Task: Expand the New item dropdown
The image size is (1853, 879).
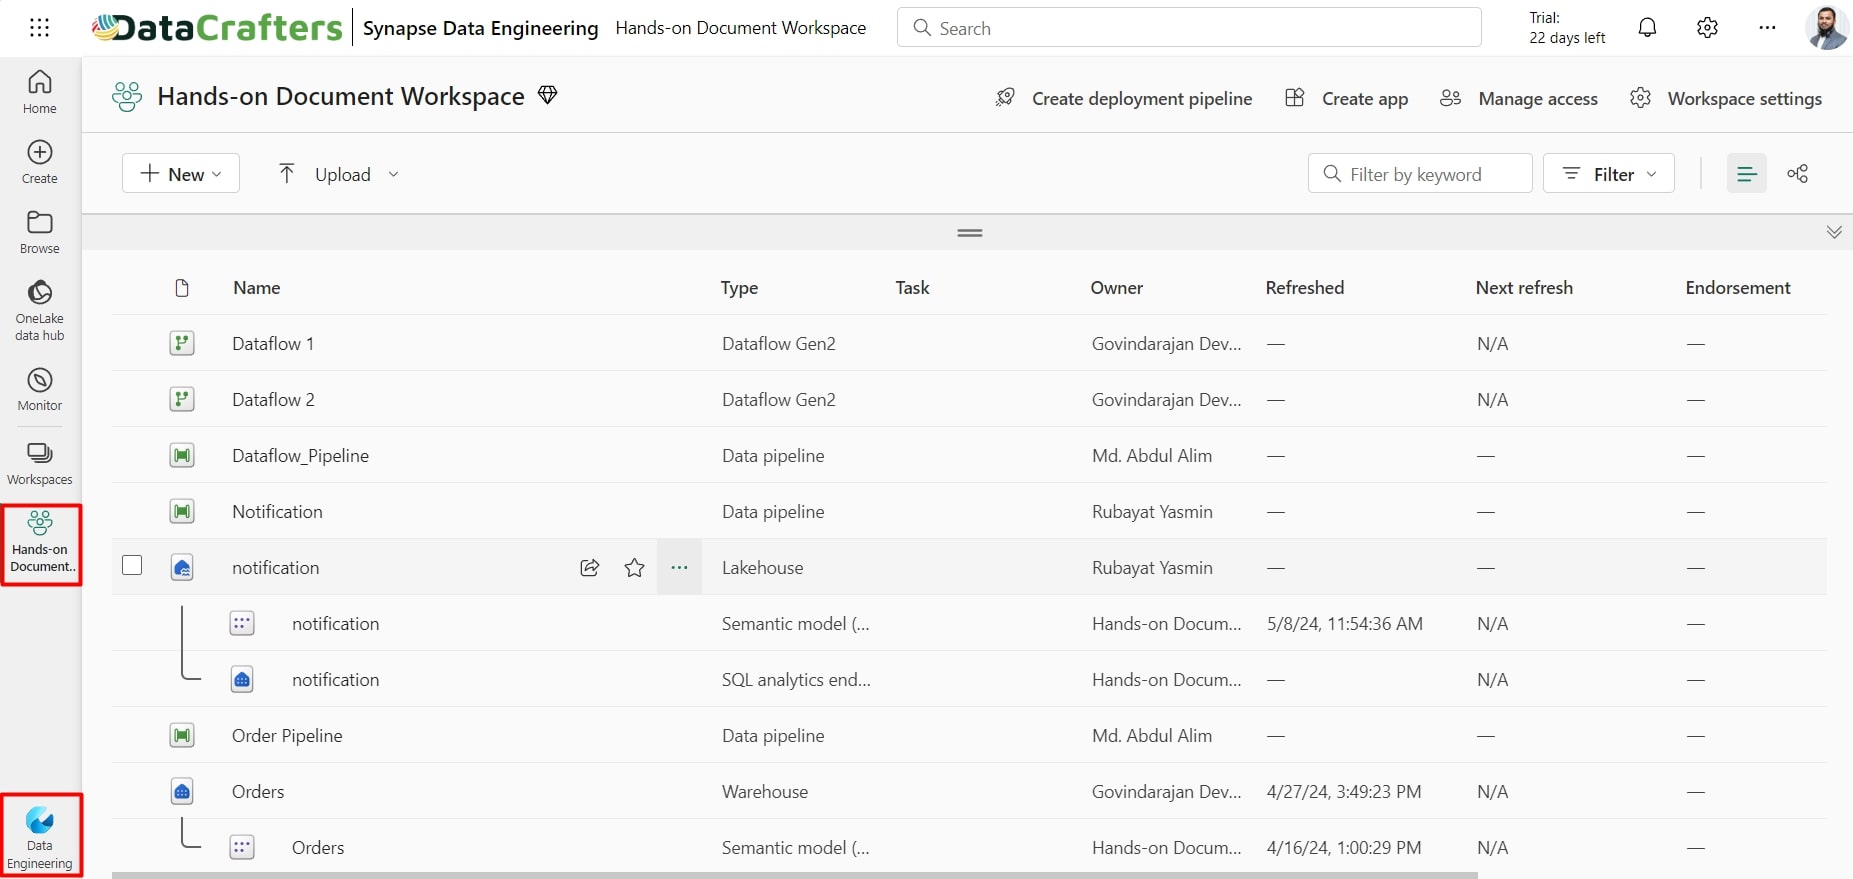Action: click(x=181, y=174)
